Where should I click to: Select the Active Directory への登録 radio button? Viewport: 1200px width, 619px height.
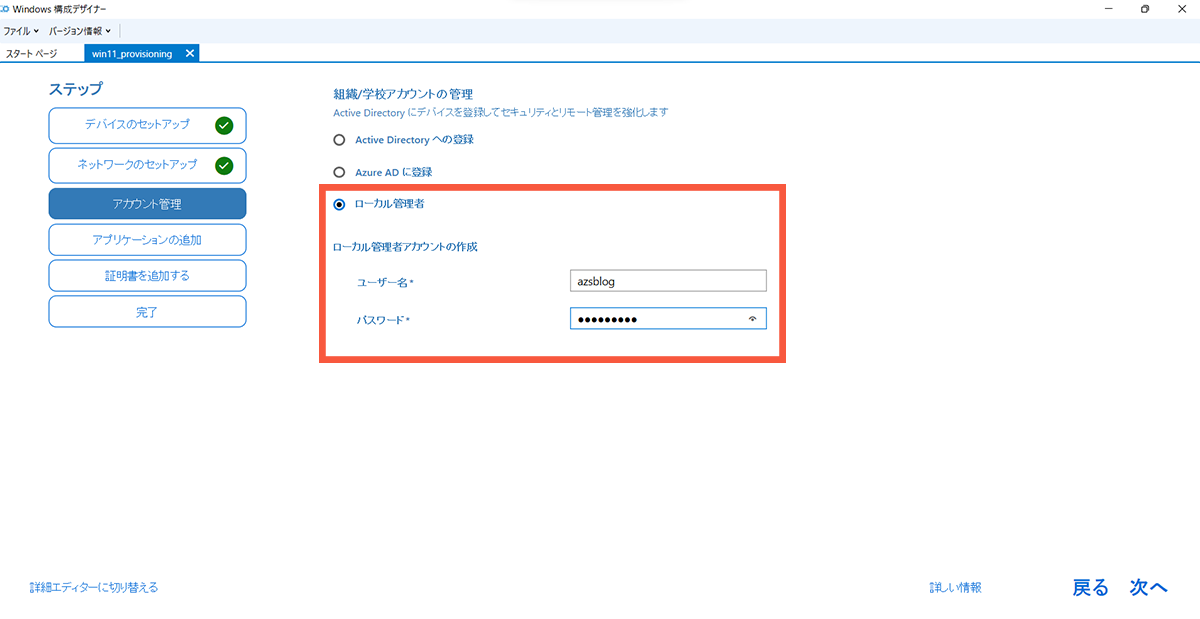[x=339, y=139]
